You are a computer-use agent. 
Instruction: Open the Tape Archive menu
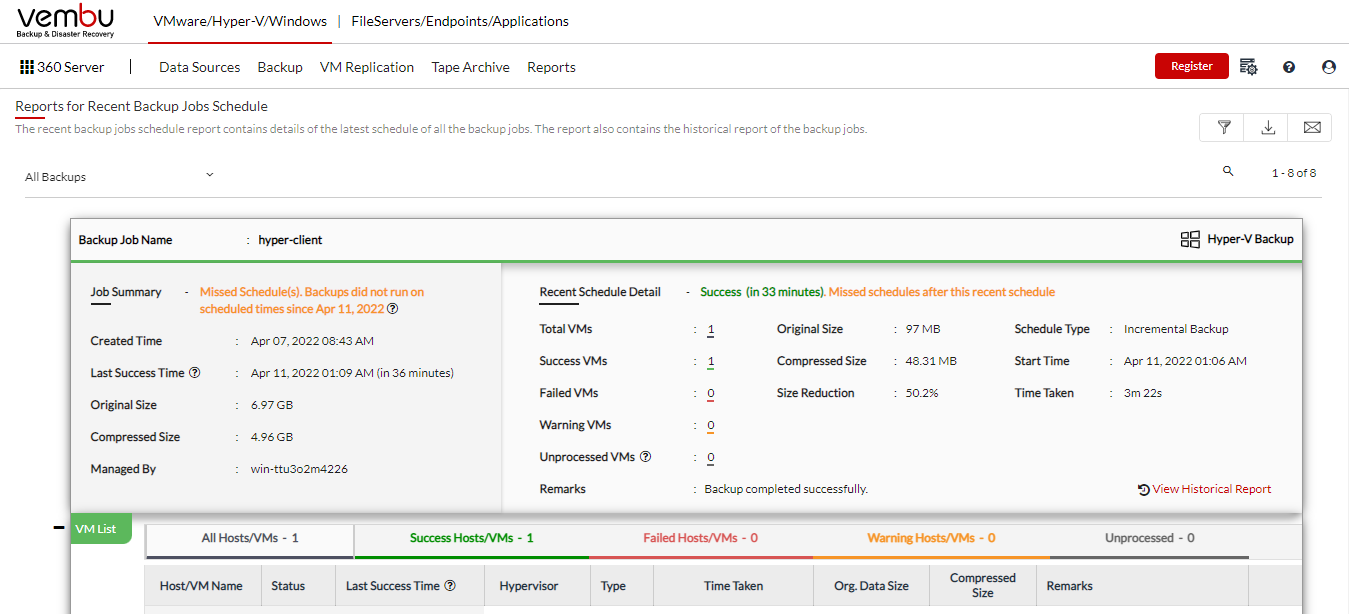coord(471,67)
